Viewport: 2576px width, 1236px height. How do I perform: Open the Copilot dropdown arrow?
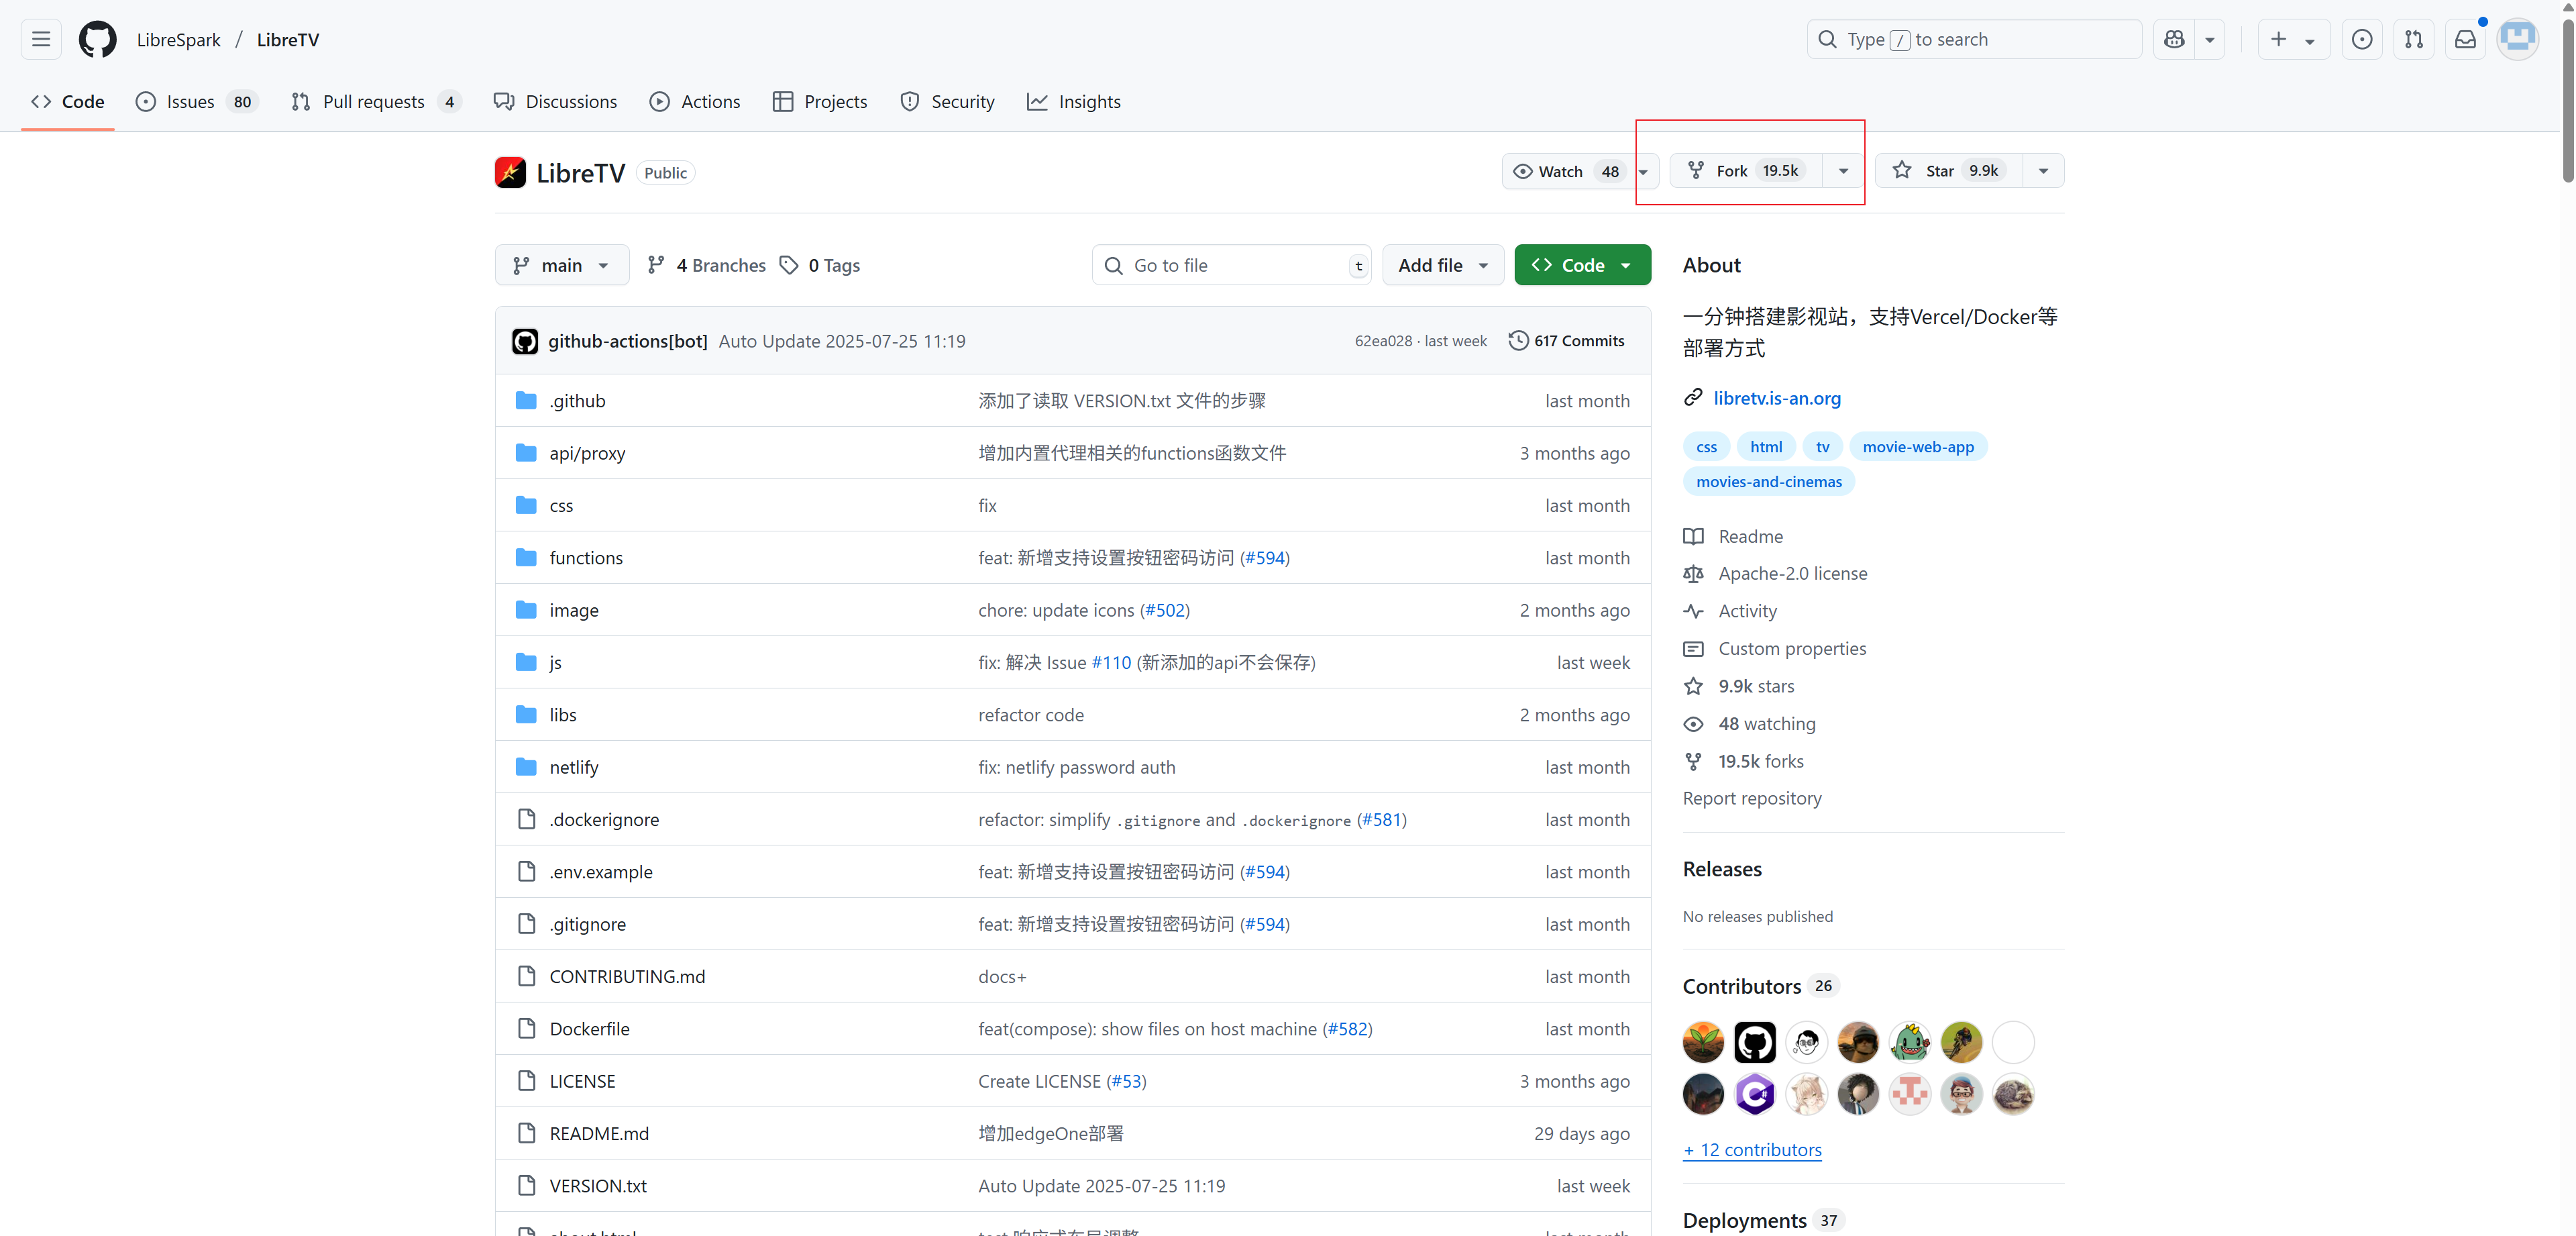[2210, 39]
